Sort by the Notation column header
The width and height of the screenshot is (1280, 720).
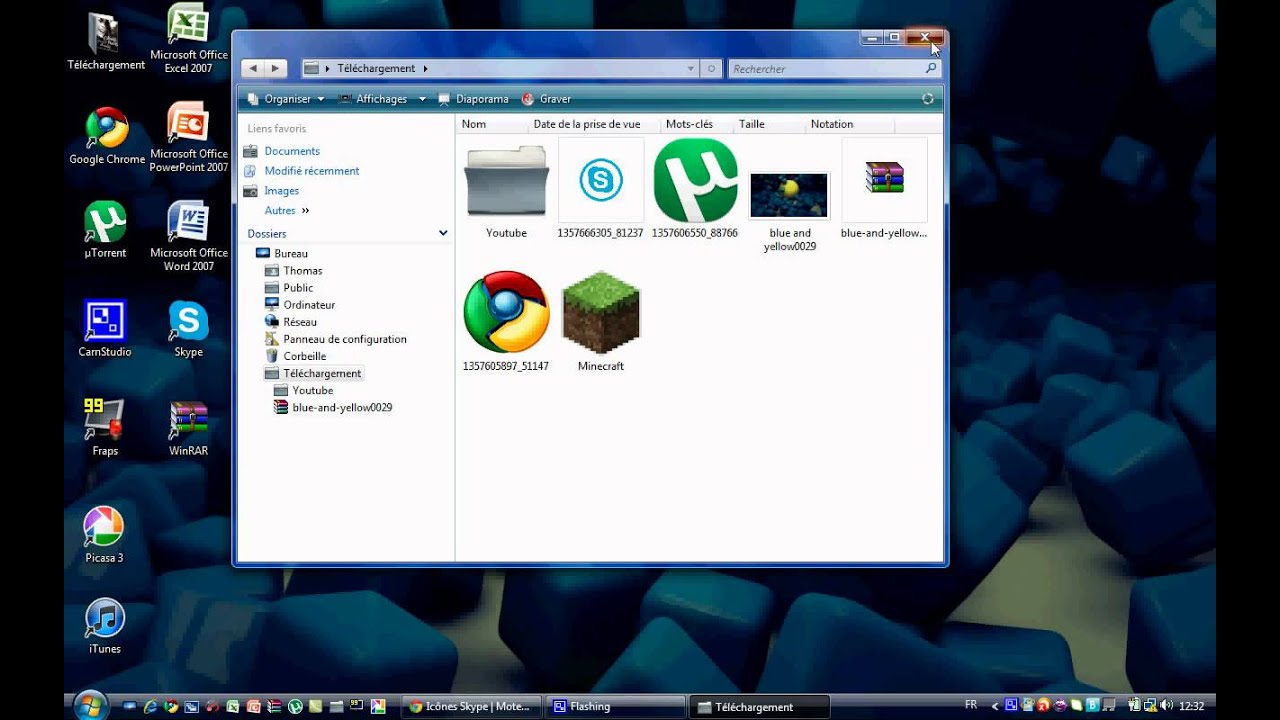[850, 124]
